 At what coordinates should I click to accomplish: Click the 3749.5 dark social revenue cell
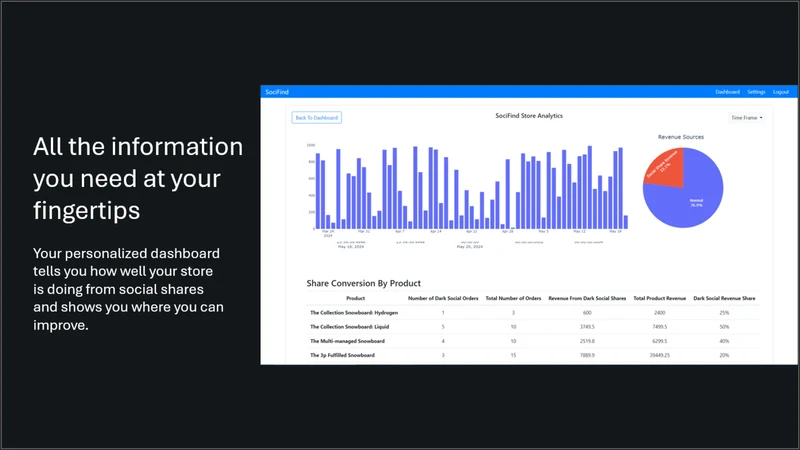click(587, 327)
